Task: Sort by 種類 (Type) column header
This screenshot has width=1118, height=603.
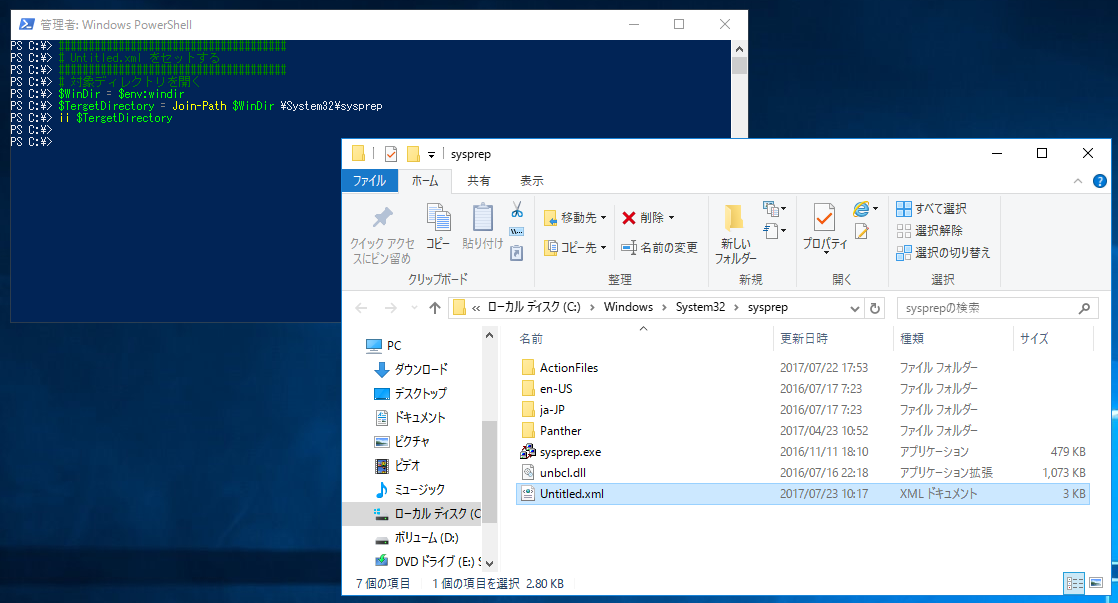Action: [953, 339]
